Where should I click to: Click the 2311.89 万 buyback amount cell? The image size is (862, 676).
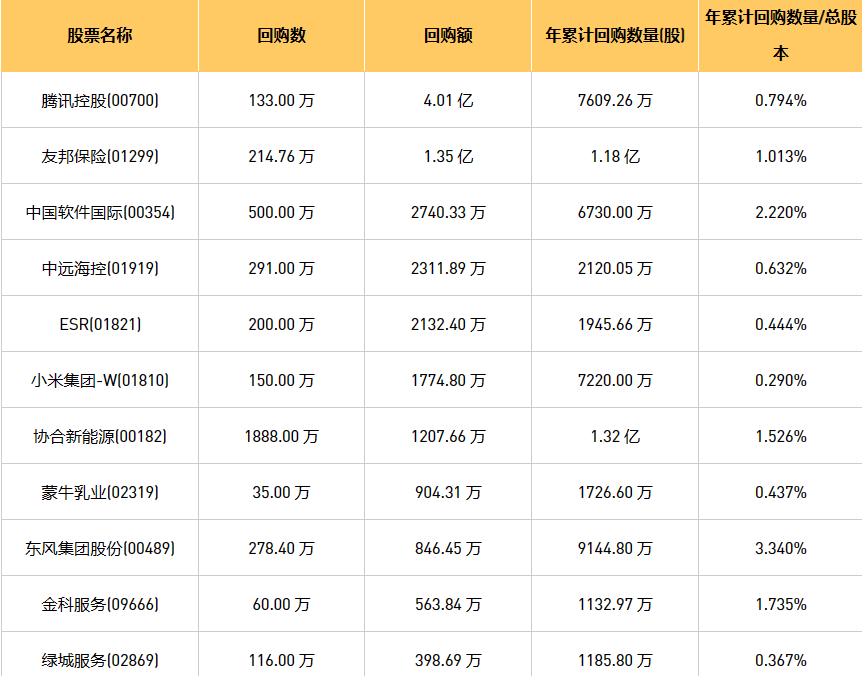point(448,269)
